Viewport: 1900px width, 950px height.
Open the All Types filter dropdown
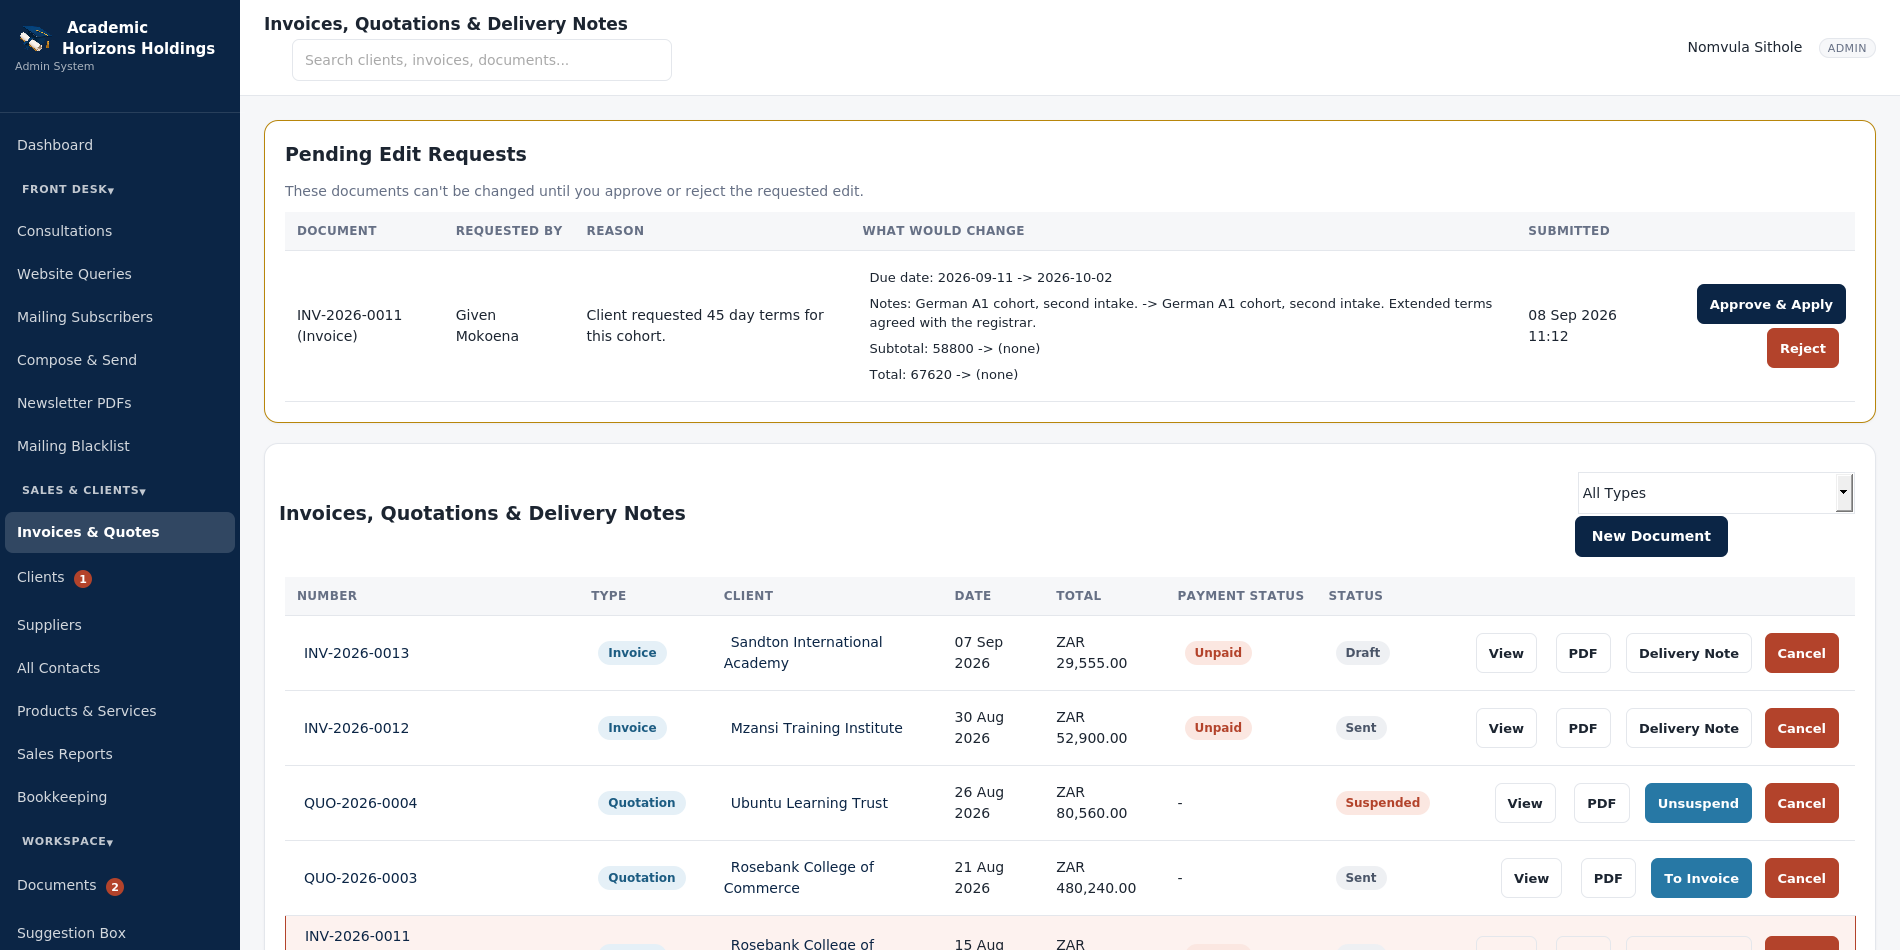click(1715, 493)
